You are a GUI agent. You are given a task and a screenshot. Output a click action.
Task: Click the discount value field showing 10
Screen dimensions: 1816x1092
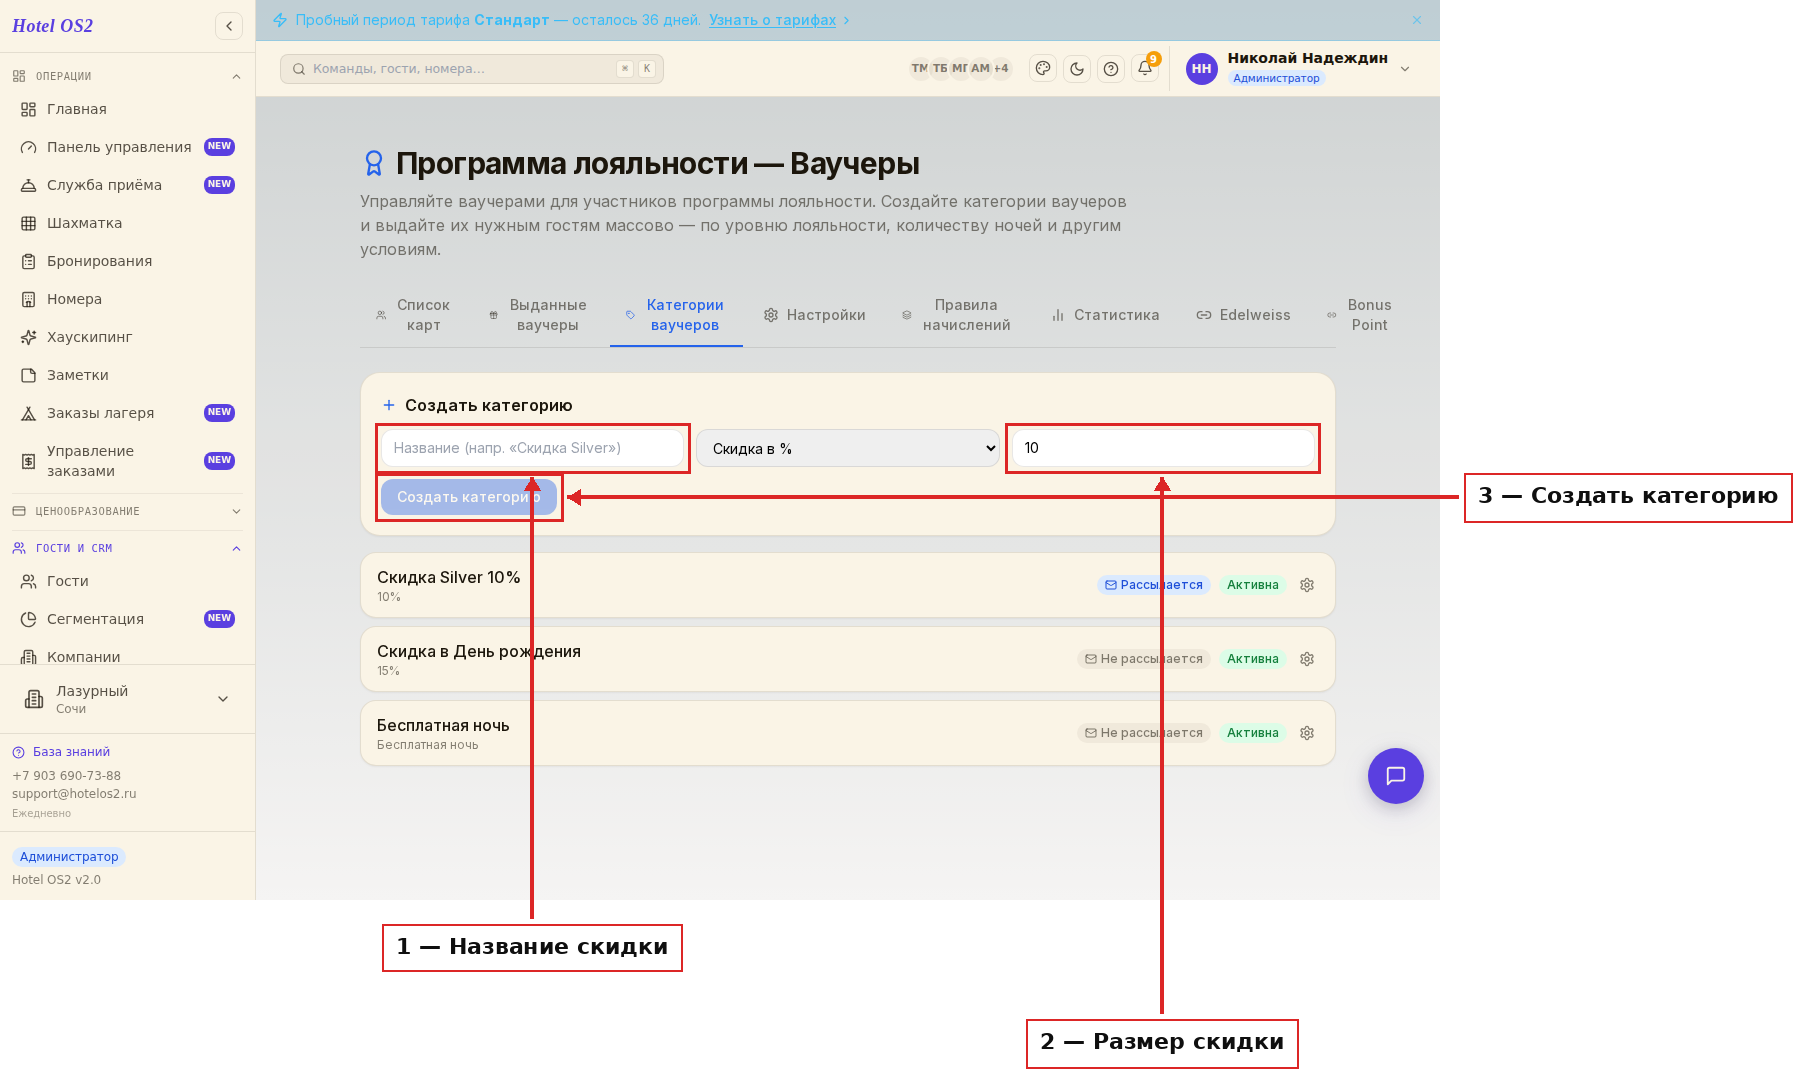1163,448
